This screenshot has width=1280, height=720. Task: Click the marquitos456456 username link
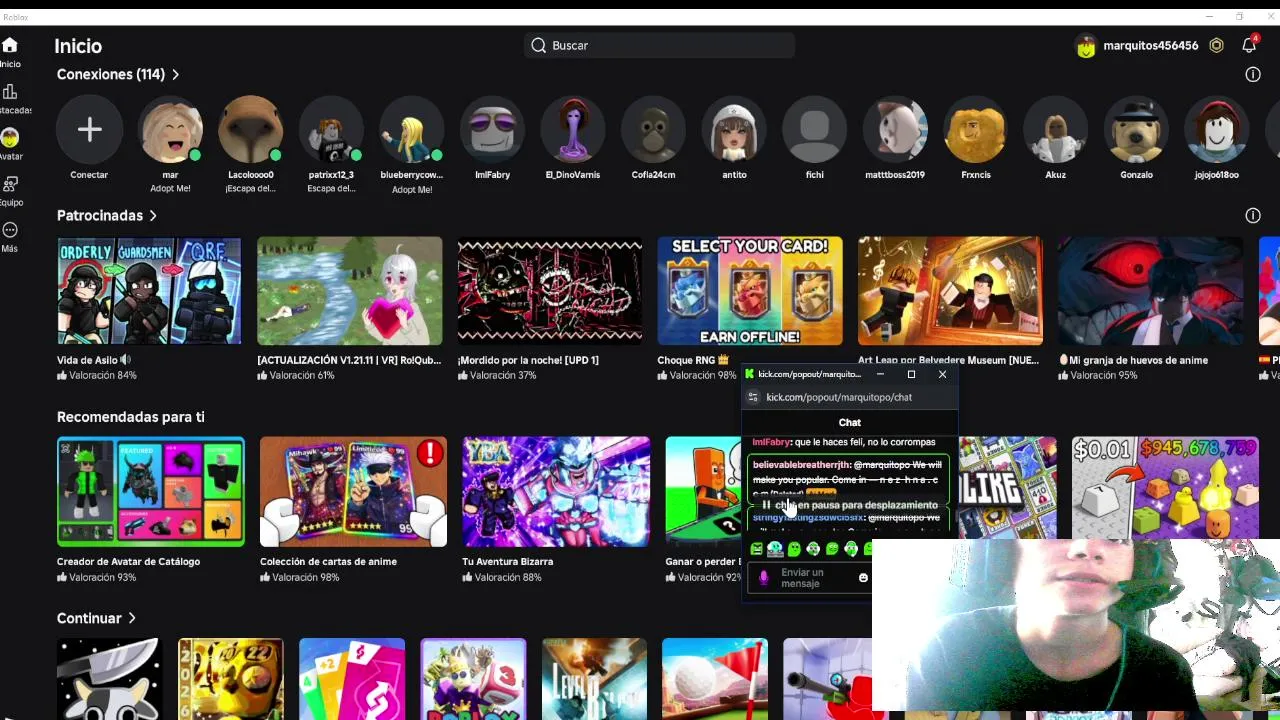tap(1150, 46)
